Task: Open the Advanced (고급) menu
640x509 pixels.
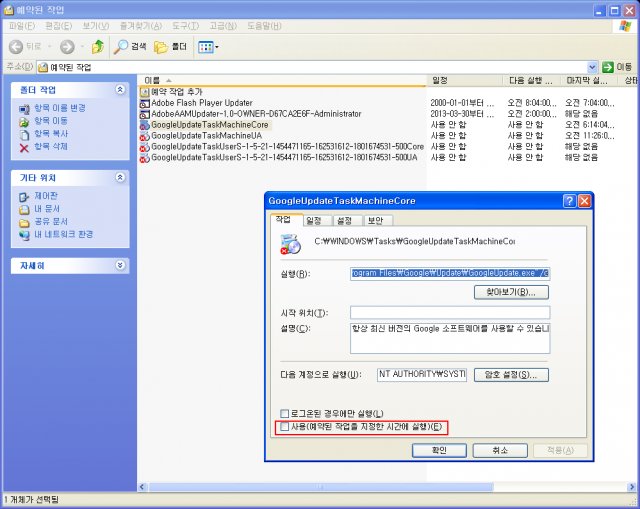Action: coord(223,26)
